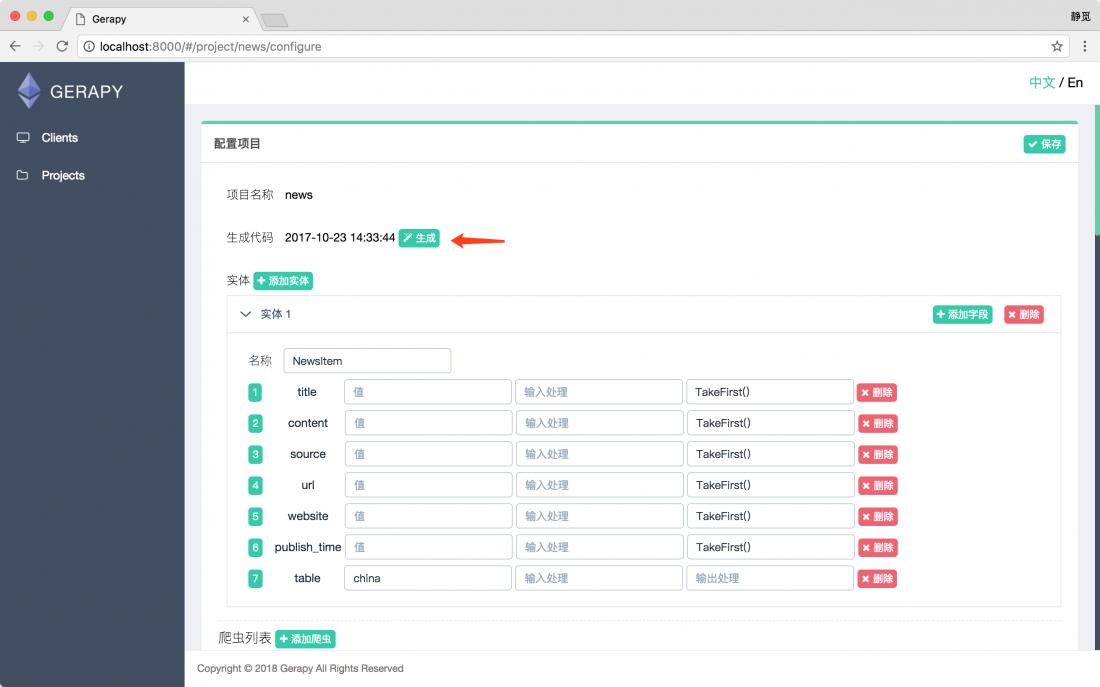Viewport: 1100px width, 687px height.
Task: Click input processor field for publish_time
Action: click(x=599, y=547)
